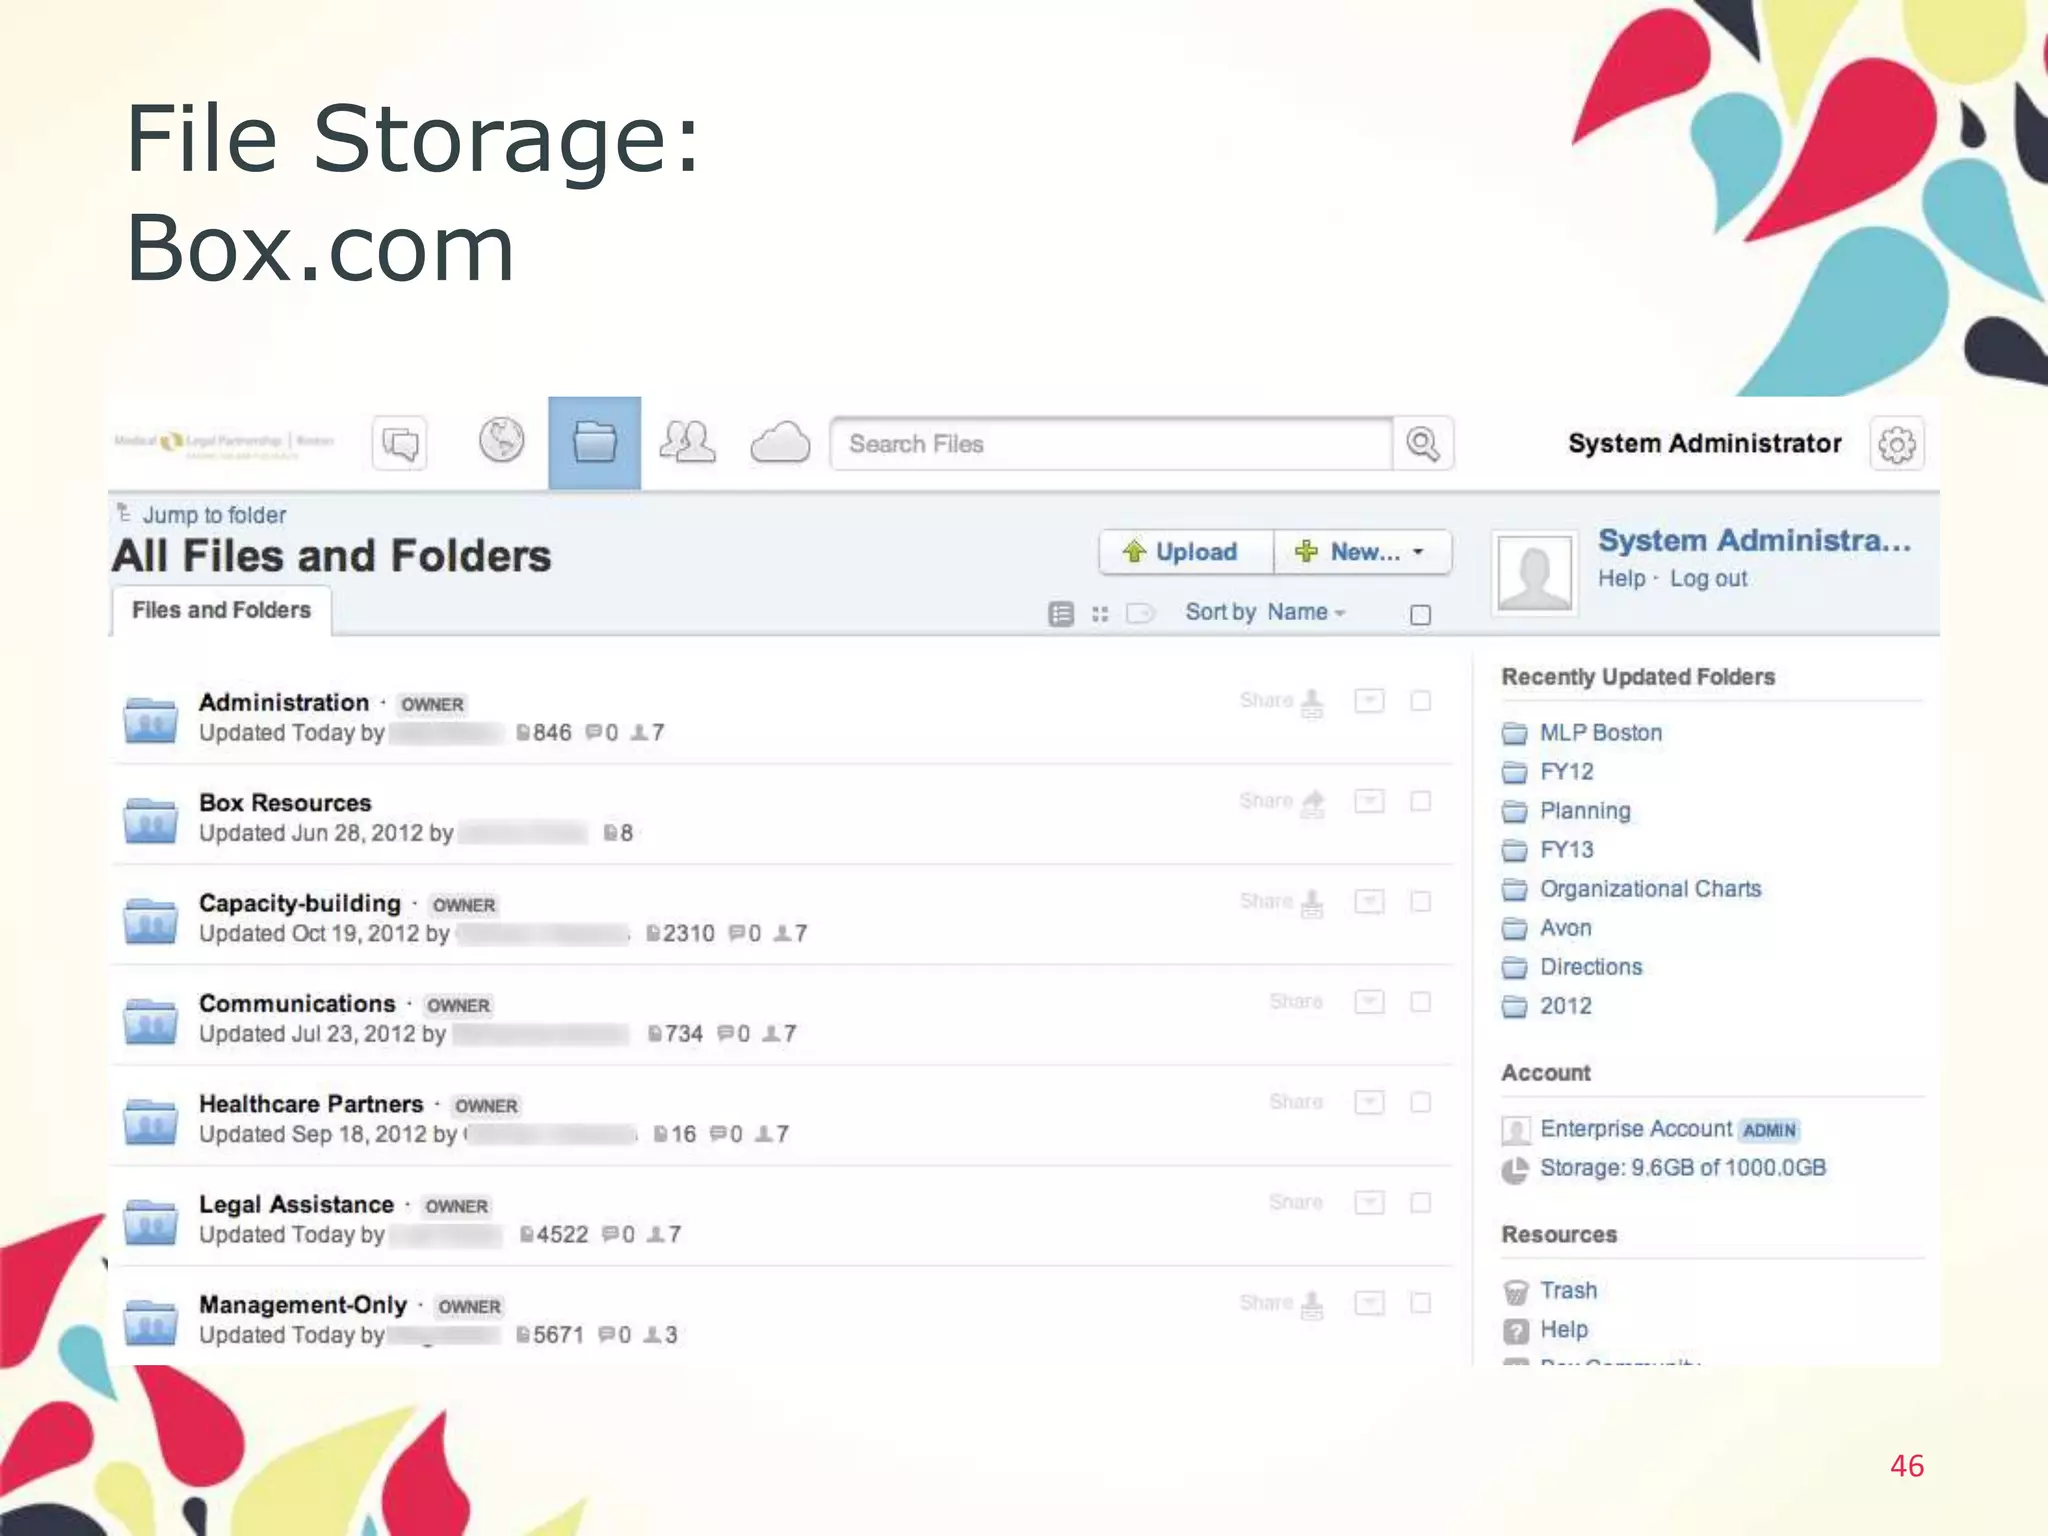Click Storage: 9.6GB of 1000.0GB link
The image size is (2048, 1536).
click(x=1683, y=1168)
